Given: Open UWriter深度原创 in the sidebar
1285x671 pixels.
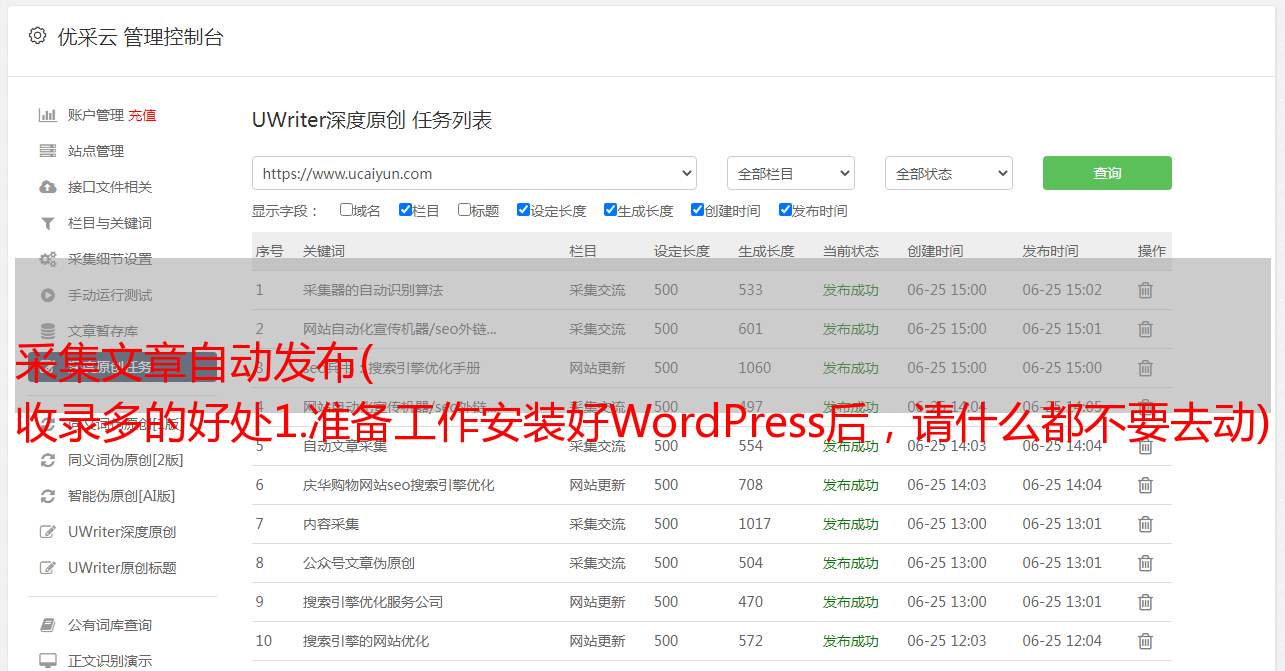Looking at the screenshot, I should click(x=122, y=532).
